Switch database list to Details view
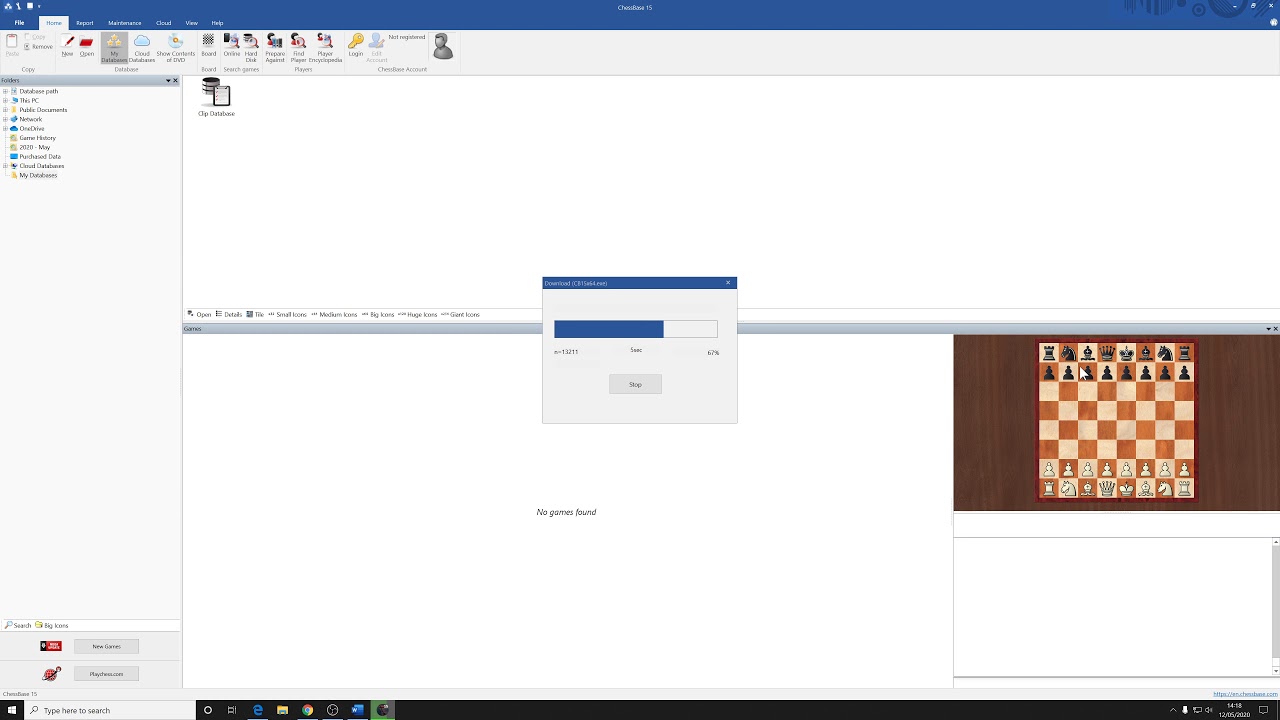 pos(229,314)
